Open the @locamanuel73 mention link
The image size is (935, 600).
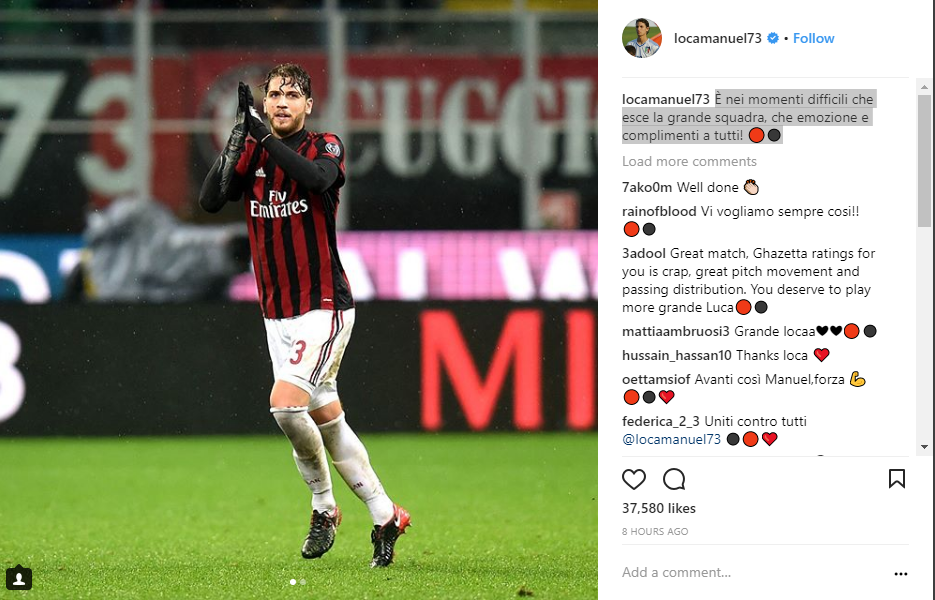[x=671, y=440]
